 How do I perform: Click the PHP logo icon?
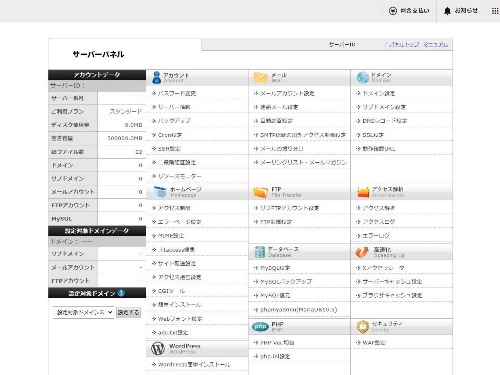coord(260,327)
